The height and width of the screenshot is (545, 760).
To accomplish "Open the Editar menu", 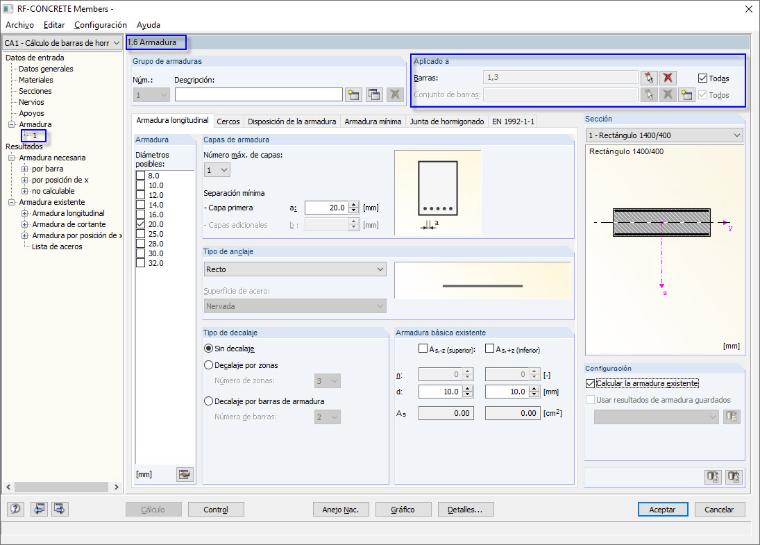I will (54, 25).
